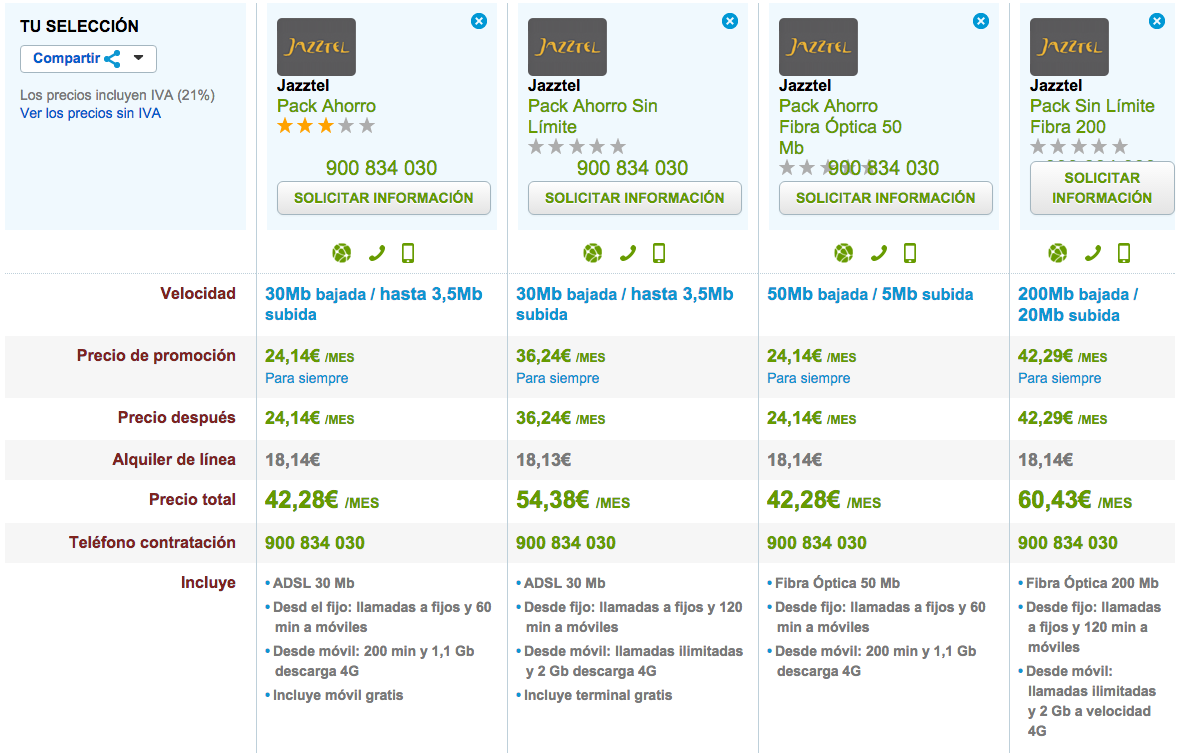Click mobile device icon under Pack Sin Límite Fibra 200
Viewport: 1182px width, 753px height.
tap(1124, 253)
